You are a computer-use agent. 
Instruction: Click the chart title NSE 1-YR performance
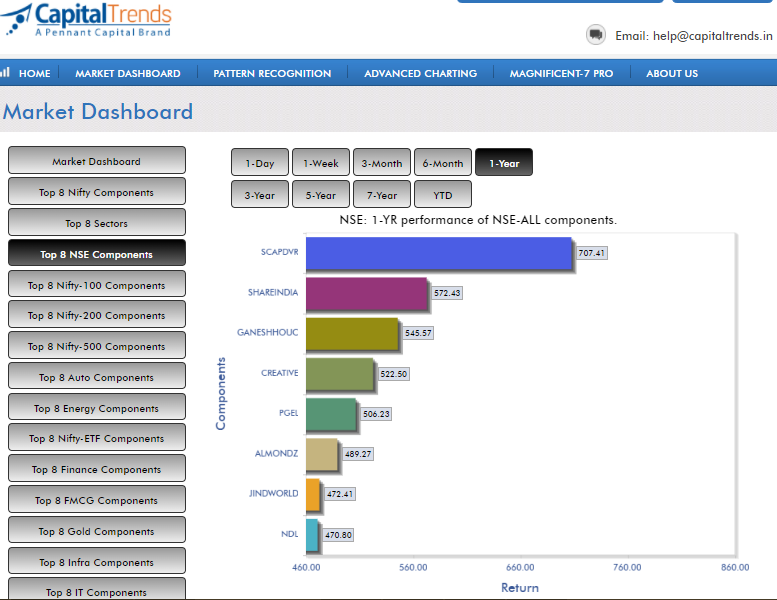478,219
